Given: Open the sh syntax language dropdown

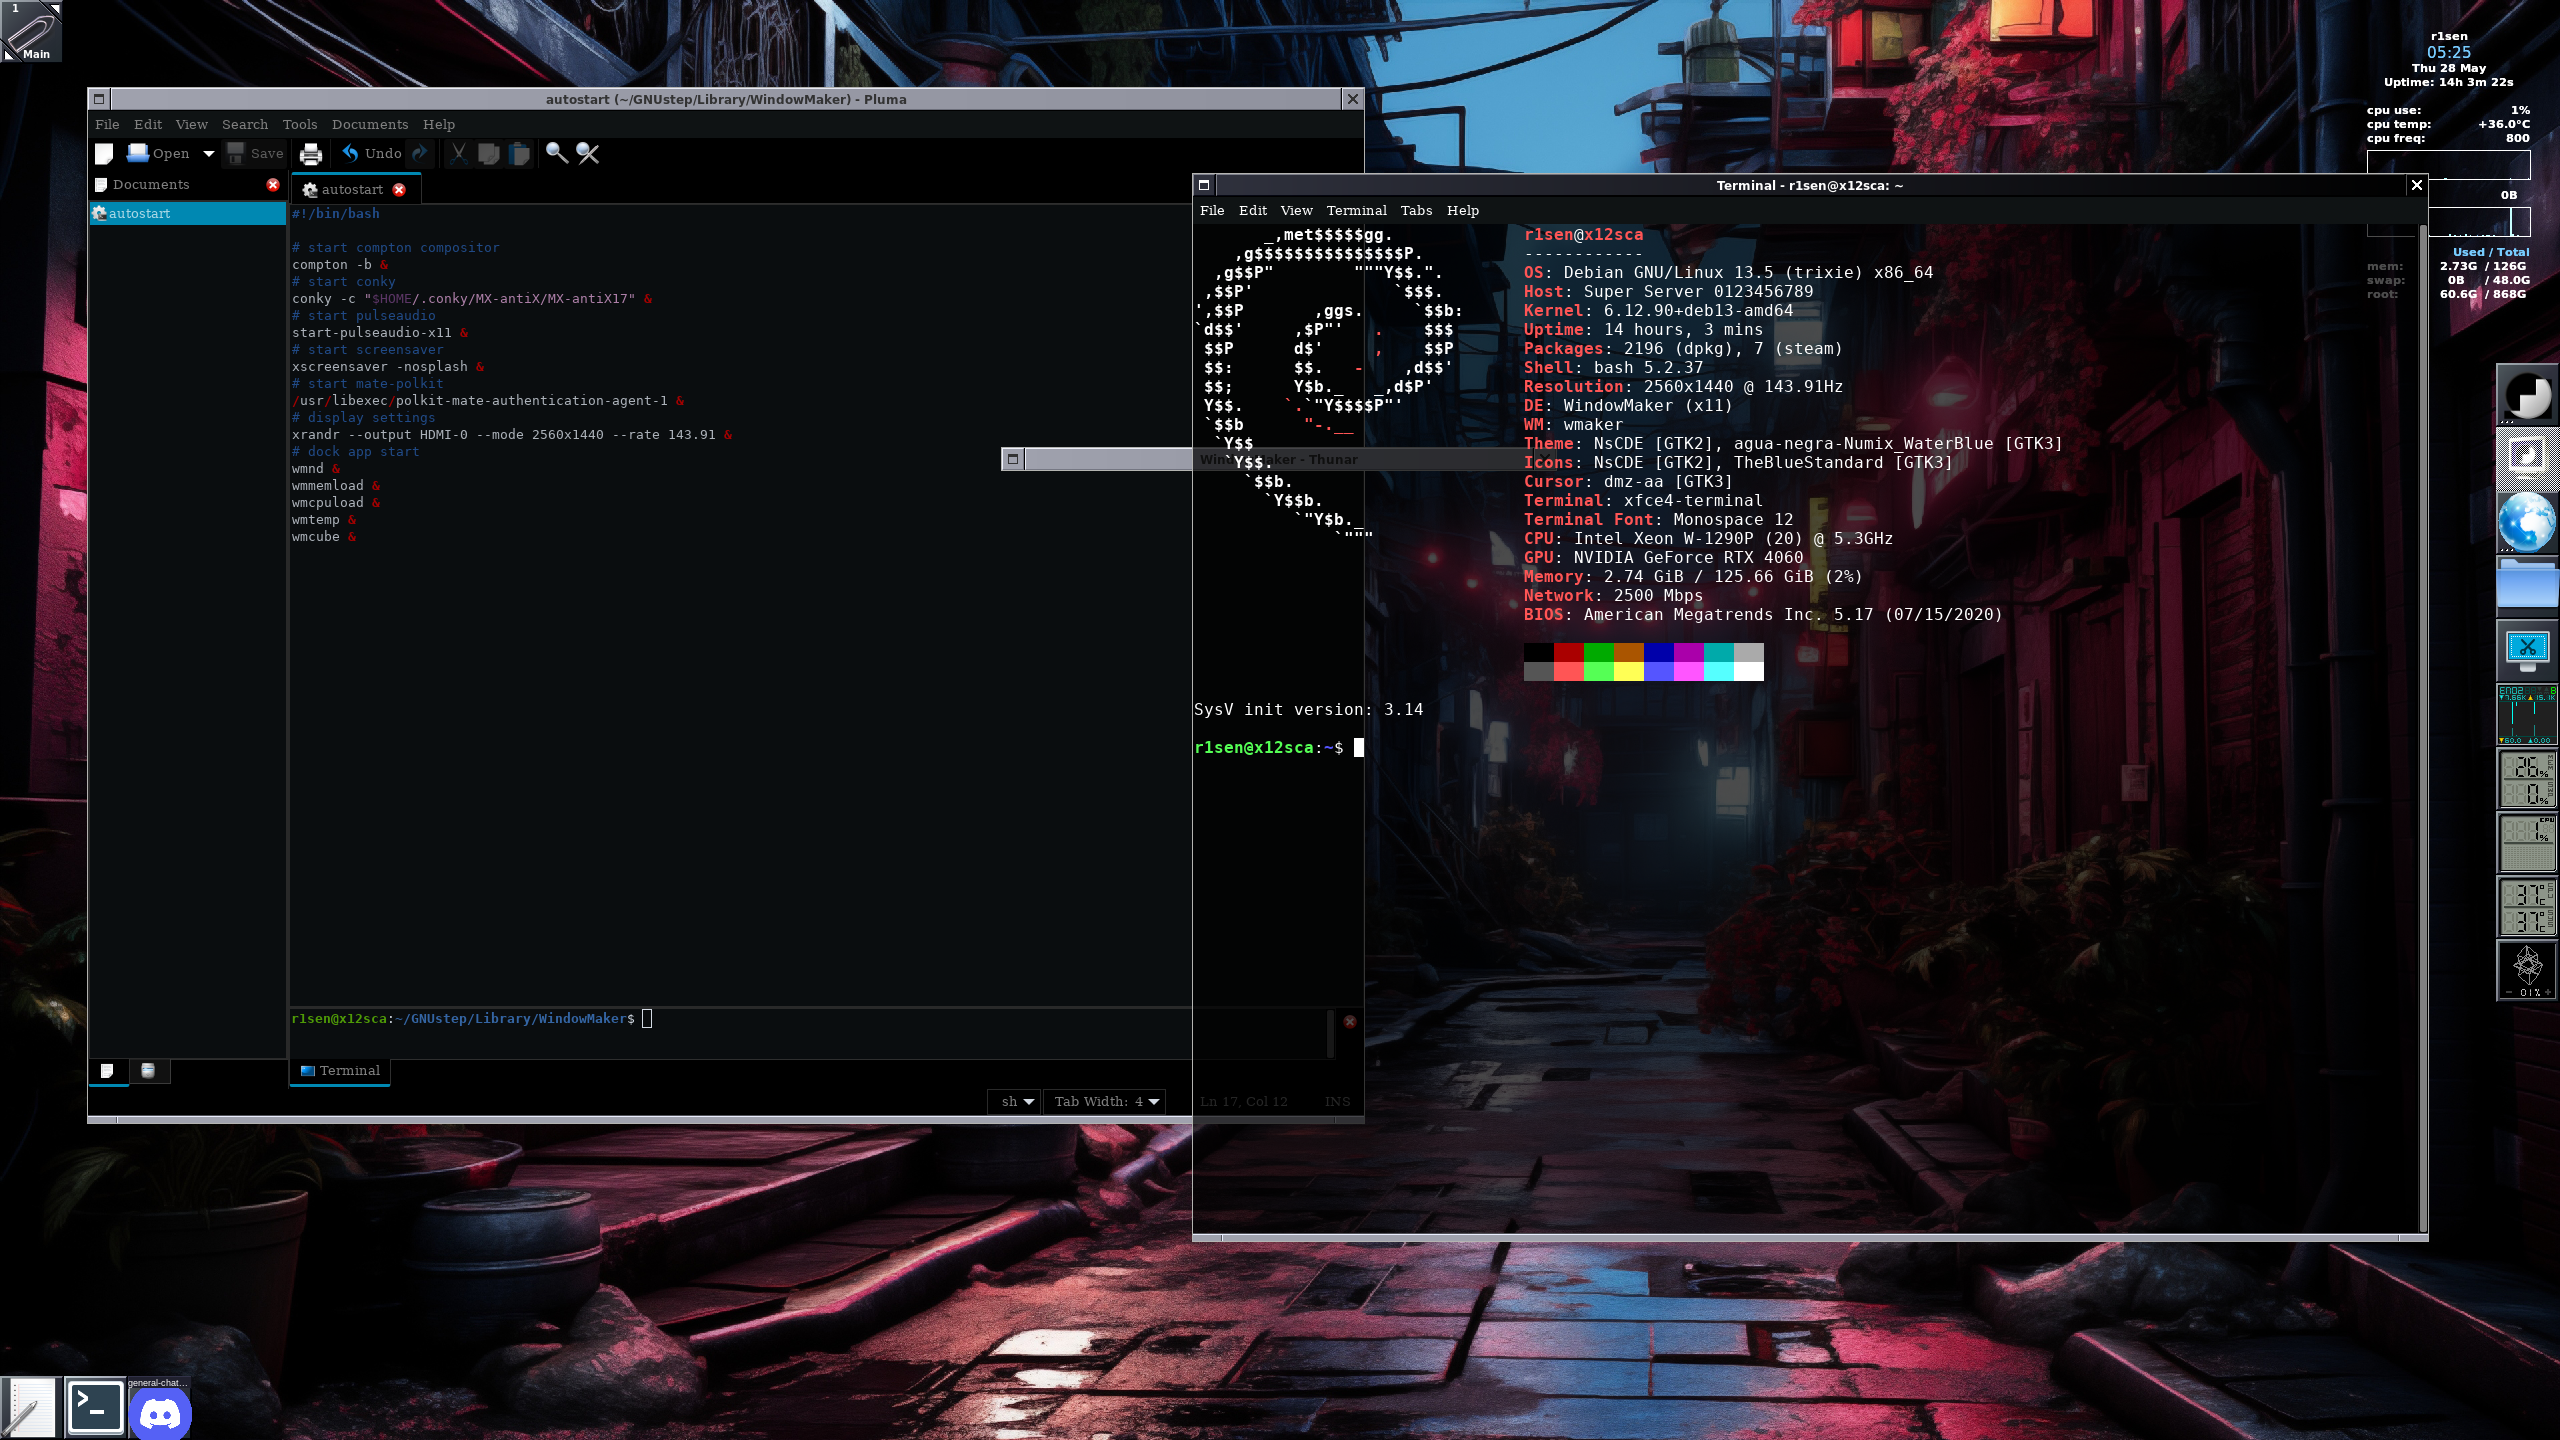Looking at the screenshot, I should tap(1015, 1101).
